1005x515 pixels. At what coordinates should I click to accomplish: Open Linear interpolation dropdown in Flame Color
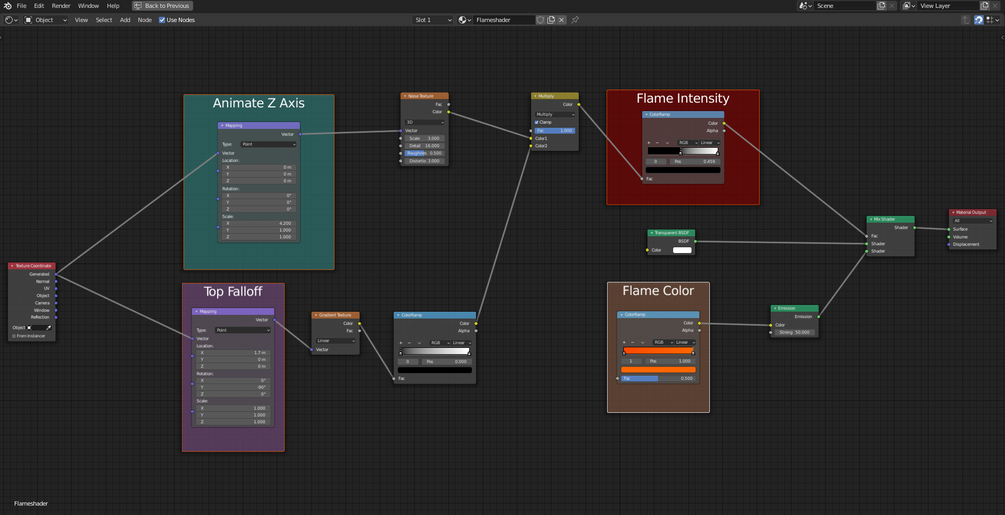click(685, 343)
